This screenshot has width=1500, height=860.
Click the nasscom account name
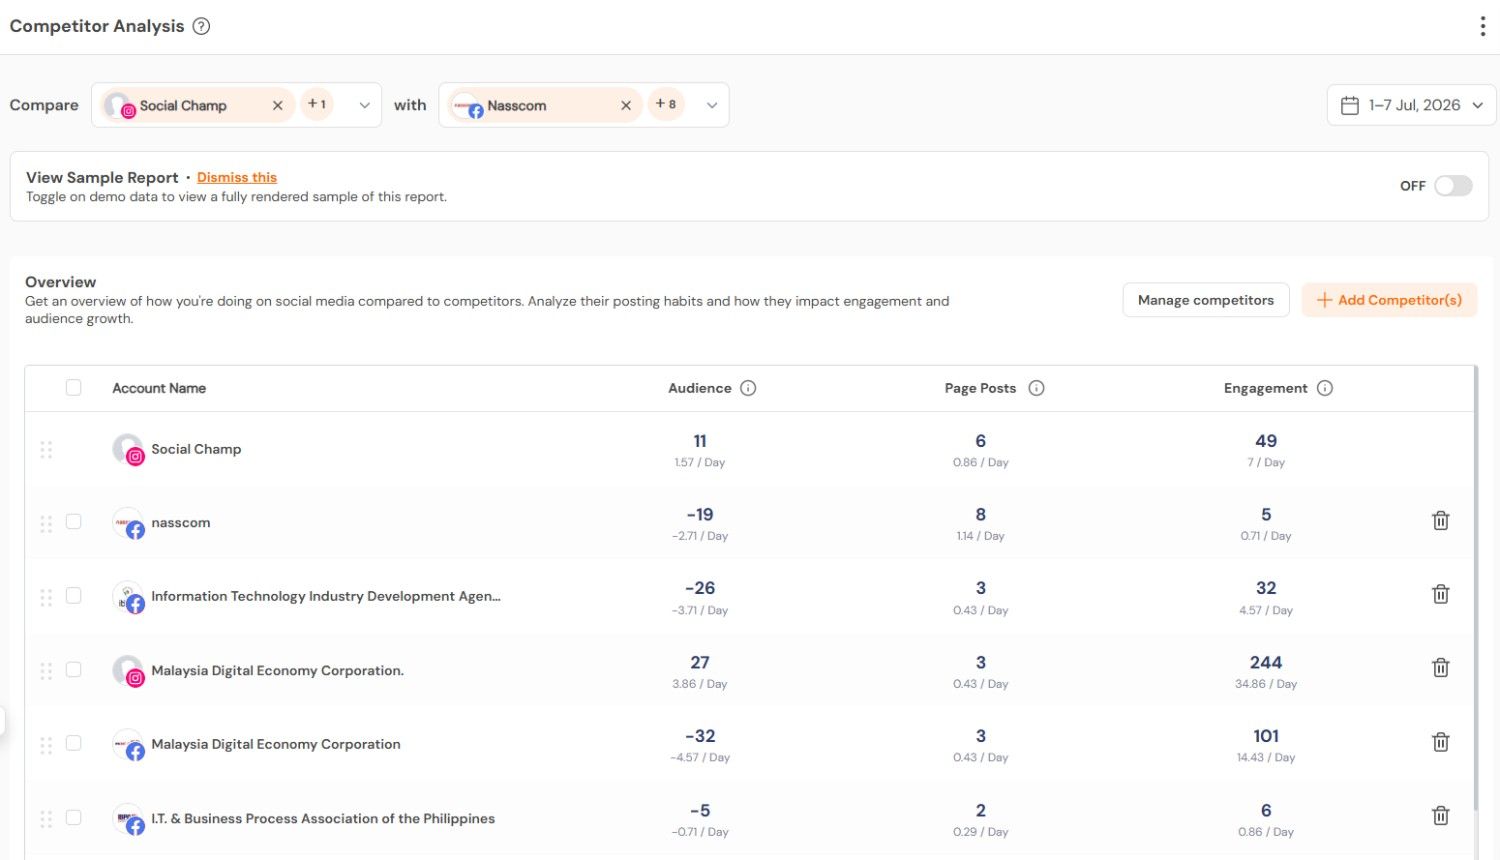pos(181,523)
